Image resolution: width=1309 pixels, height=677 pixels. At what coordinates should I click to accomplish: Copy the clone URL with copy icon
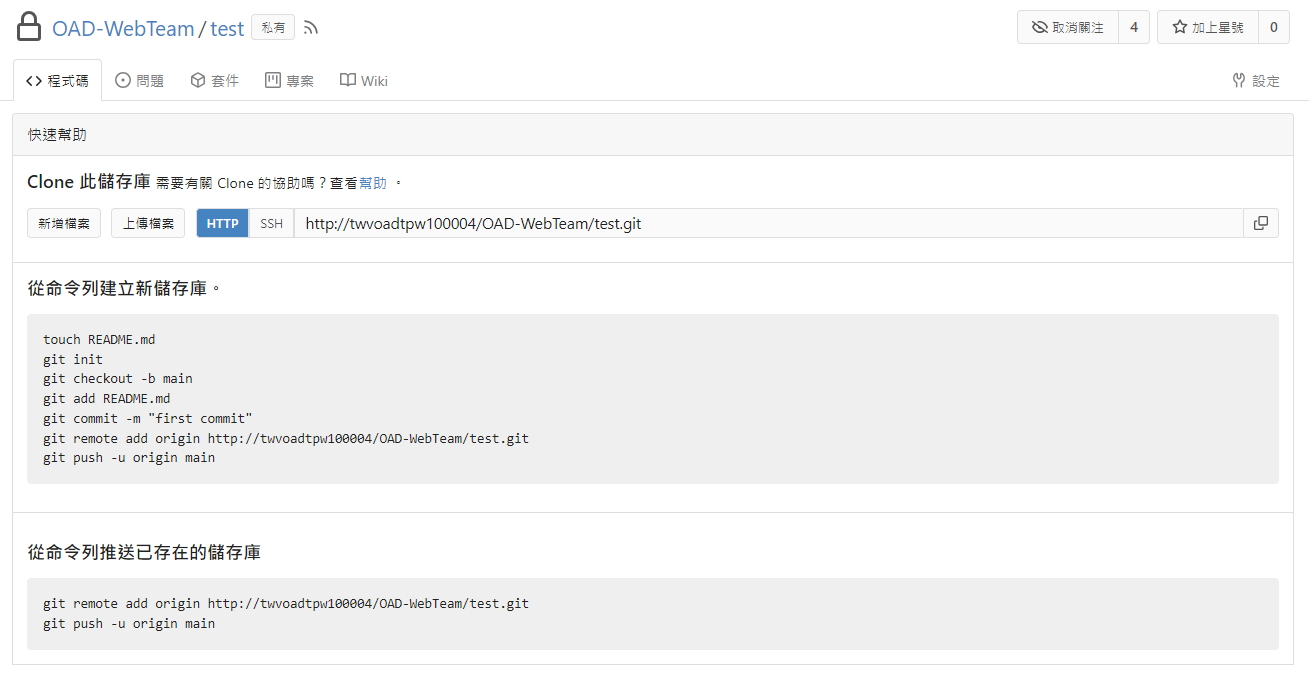pyautogui.click(x=1260, y=223)
